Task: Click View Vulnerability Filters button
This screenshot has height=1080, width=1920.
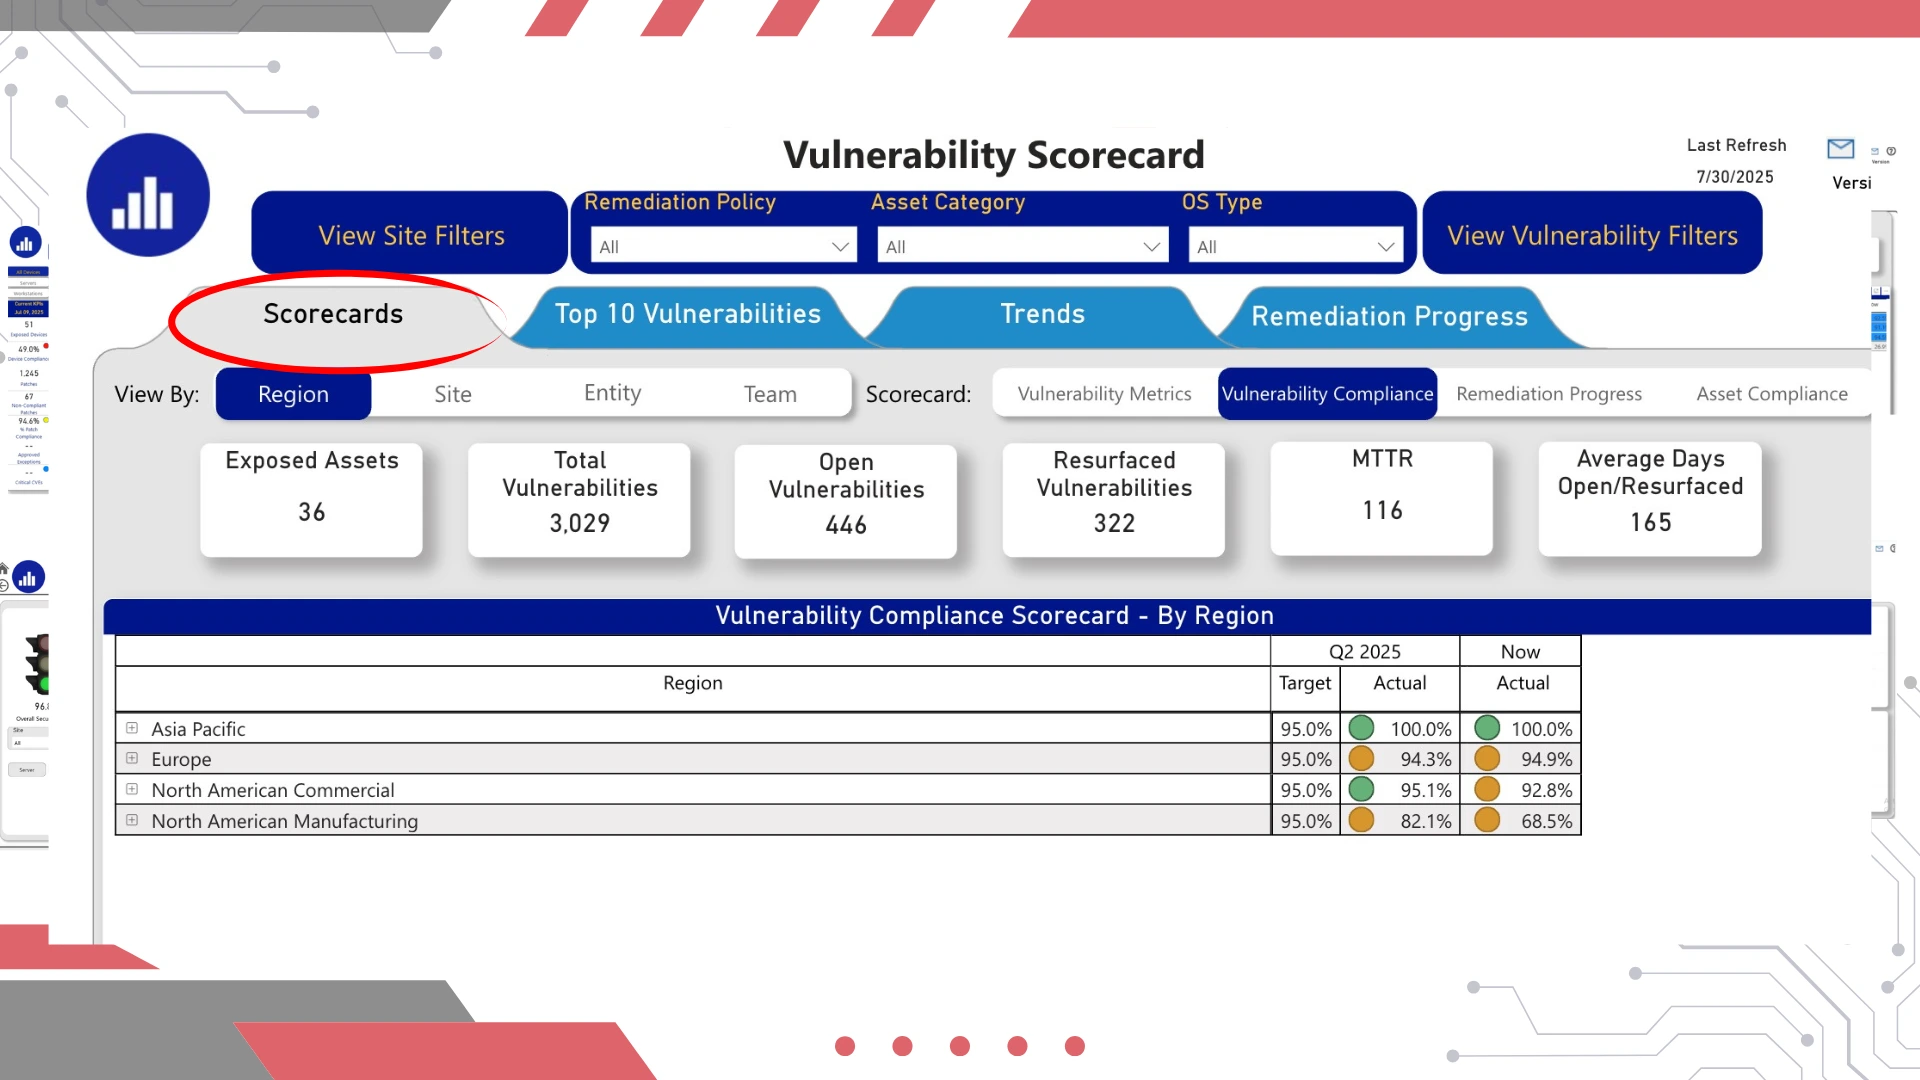Action: (1592, 235)
